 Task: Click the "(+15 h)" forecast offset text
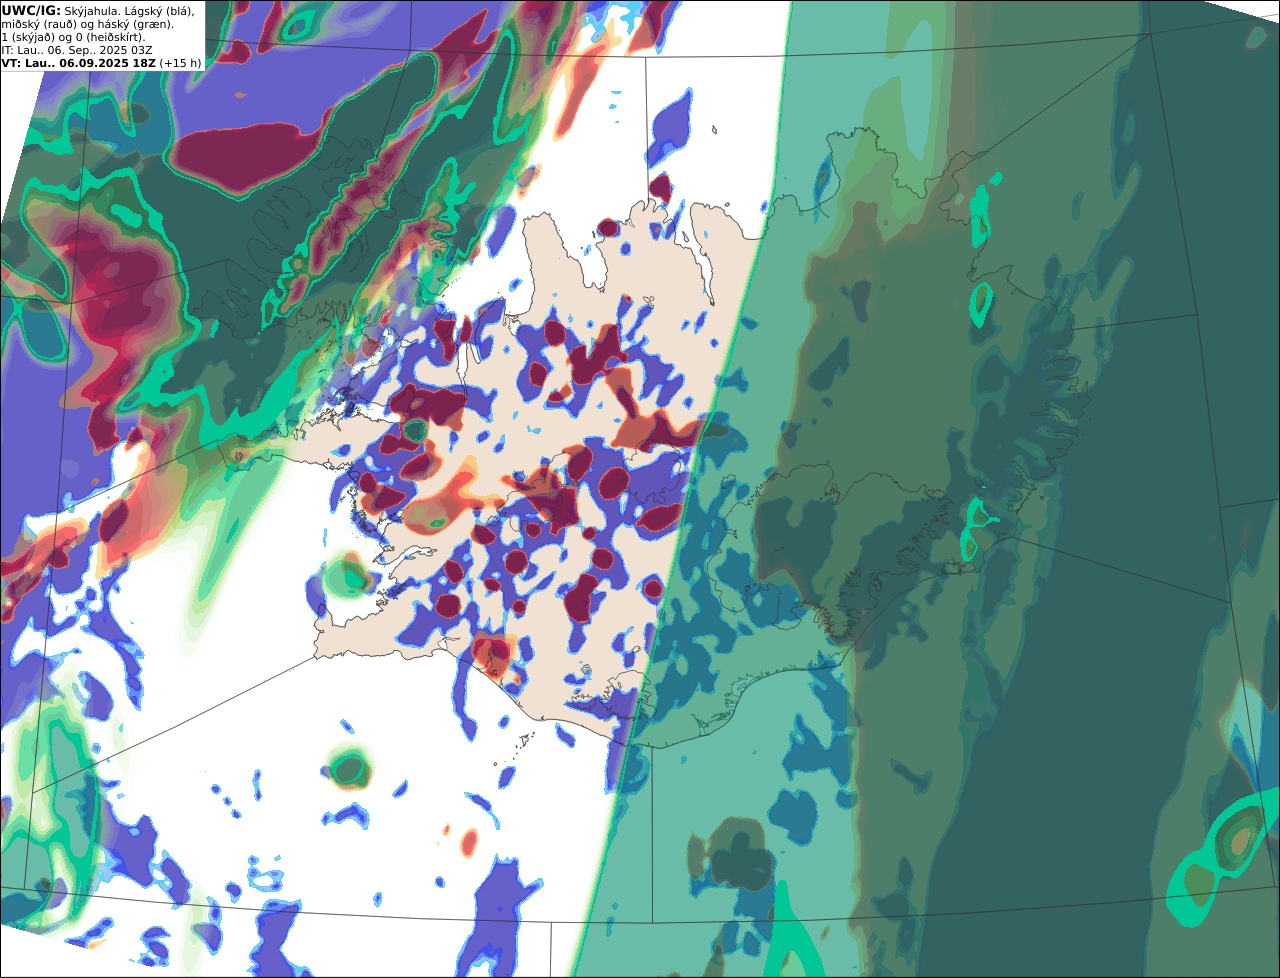coord(180,63)
